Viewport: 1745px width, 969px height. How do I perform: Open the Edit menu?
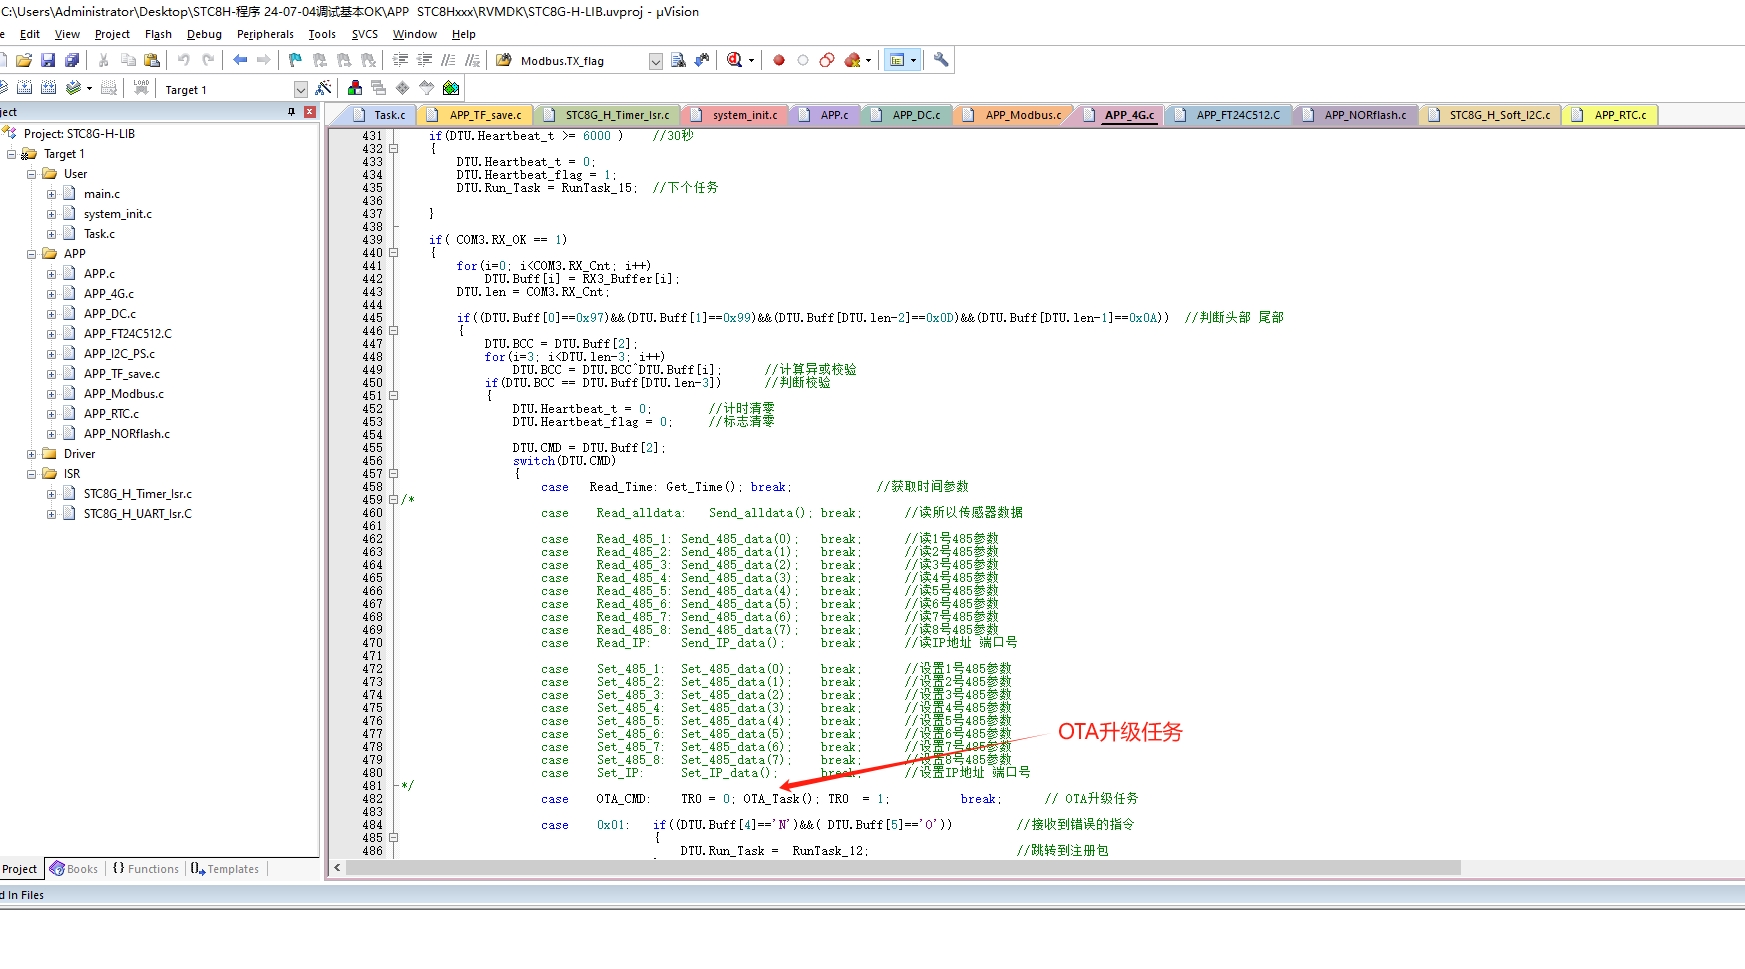(x=30, y=34)
